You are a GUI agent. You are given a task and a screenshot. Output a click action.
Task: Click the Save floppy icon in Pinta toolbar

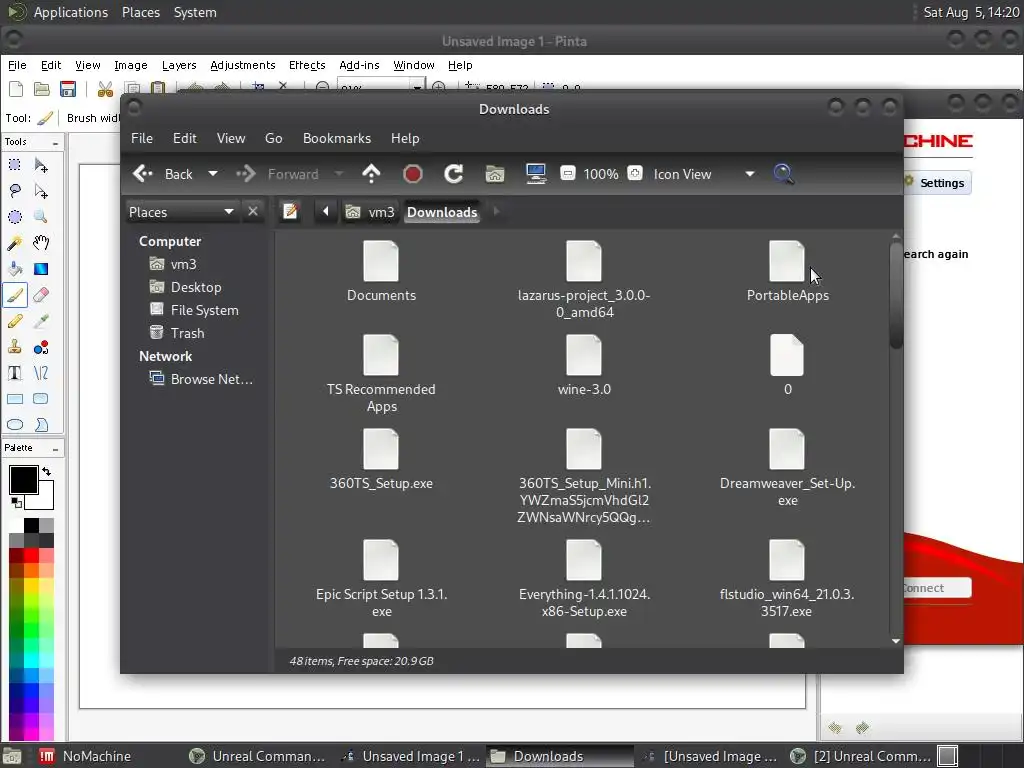(x=68, y=89)
